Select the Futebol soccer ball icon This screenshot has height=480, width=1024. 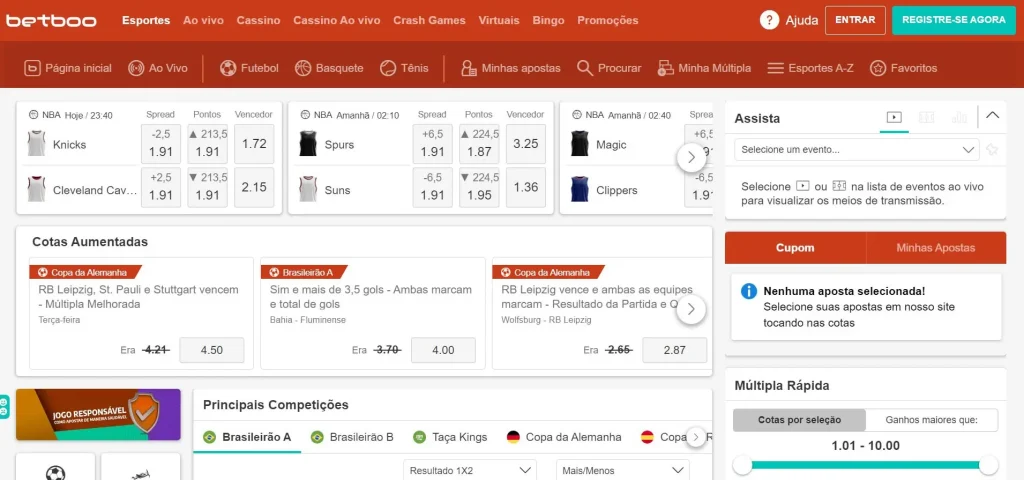(x=228, y=68)
